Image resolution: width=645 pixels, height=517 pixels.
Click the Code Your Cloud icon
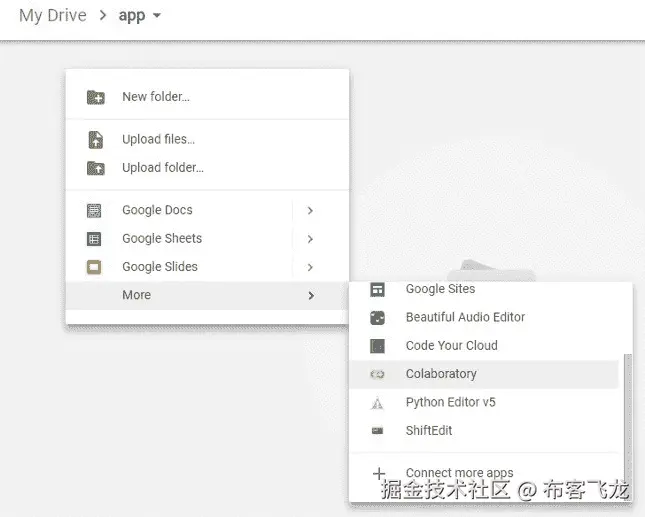pyautogui.click(x=377, y=346)
